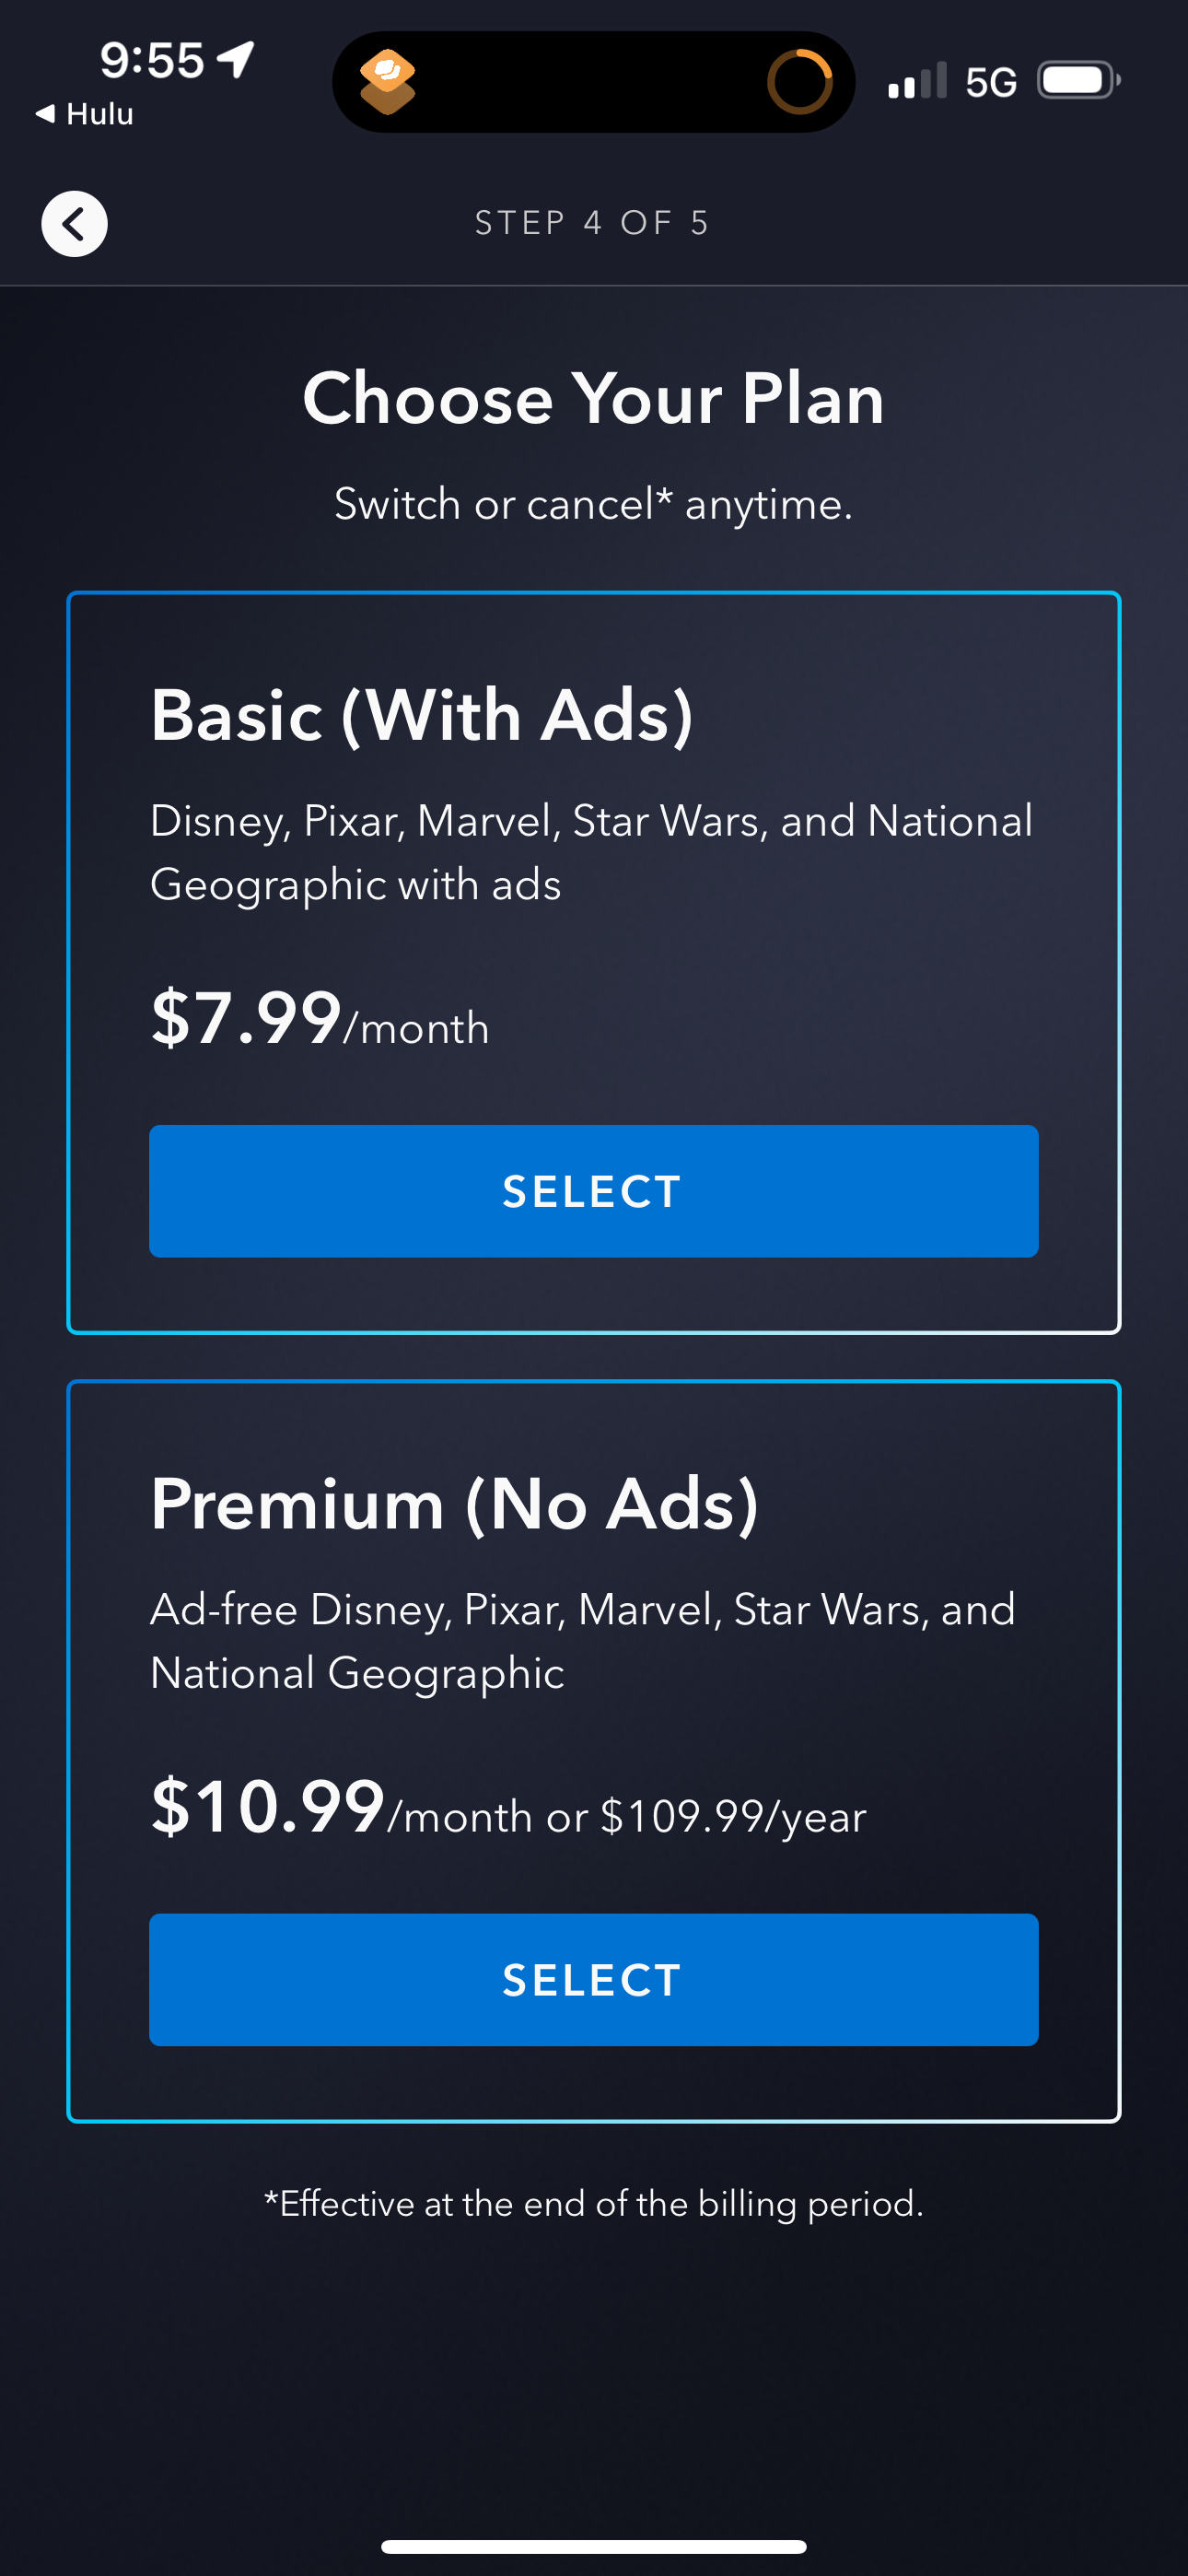Tap the location arrow icon
1188x2576 pixels.
pos(237,59)
